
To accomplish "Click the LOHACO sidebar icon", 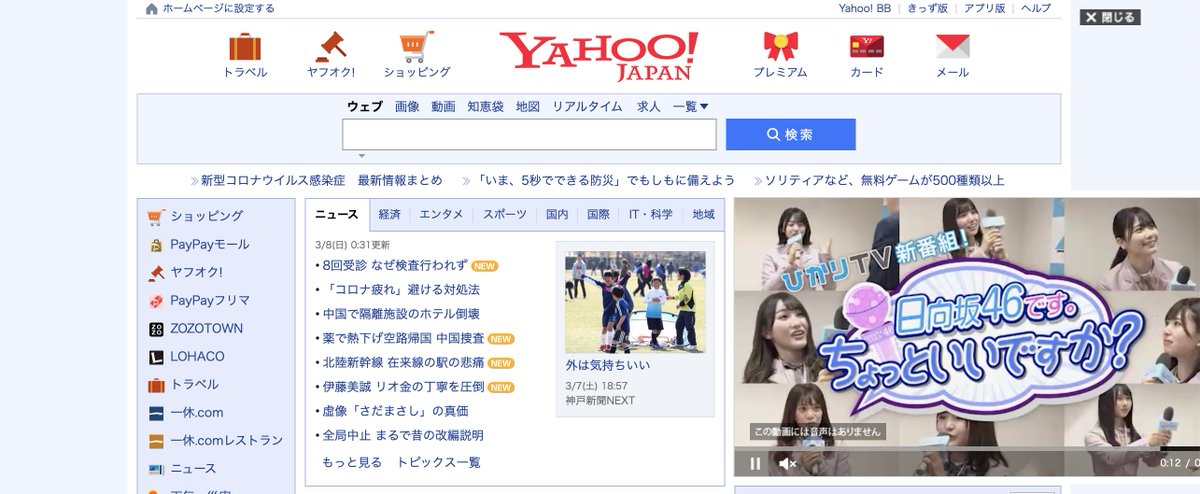I will (156, 356).
